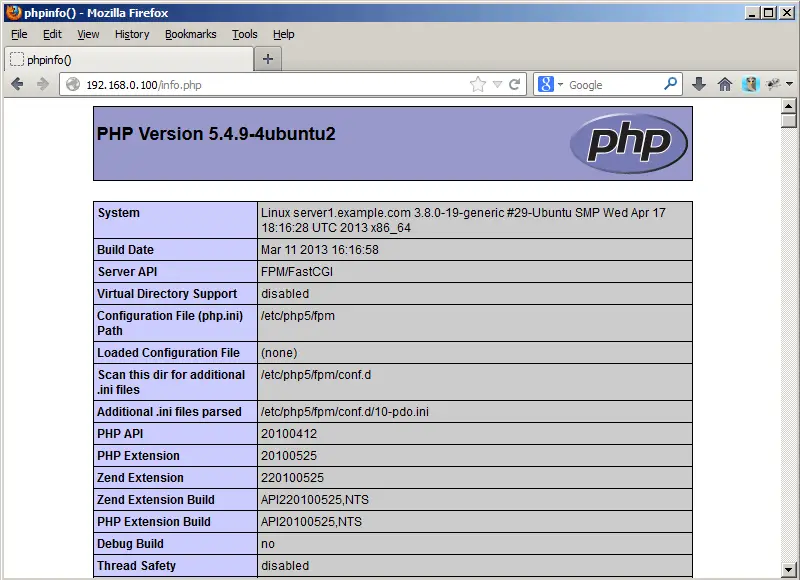
Task: Go forward with the Forward arrow
Action: point(43,84)
